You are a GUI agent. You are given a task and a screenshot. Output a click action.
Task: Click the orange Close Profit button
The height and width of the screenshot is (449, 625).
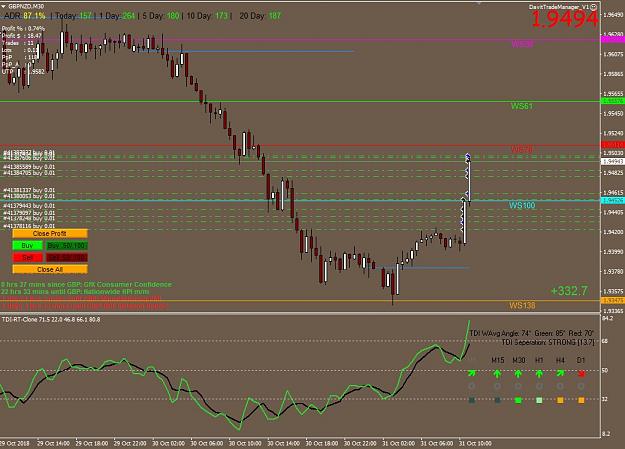click(x=49, y=234)
